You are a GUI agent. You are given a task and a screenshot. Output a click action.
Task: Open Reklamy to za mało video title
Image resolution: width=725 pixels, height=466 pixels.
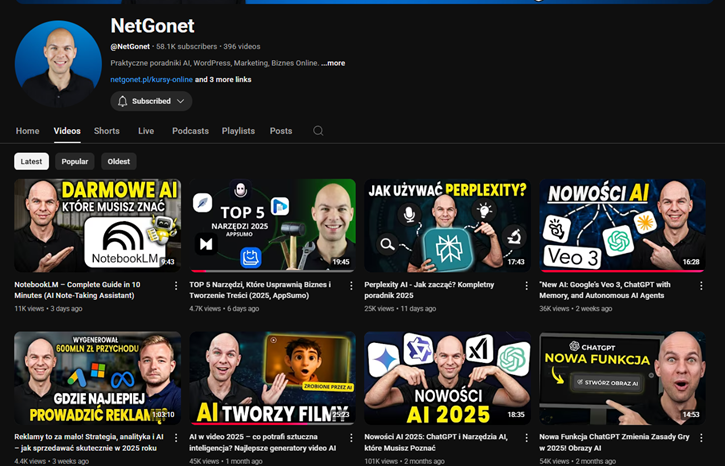click(x=89, y=442)
